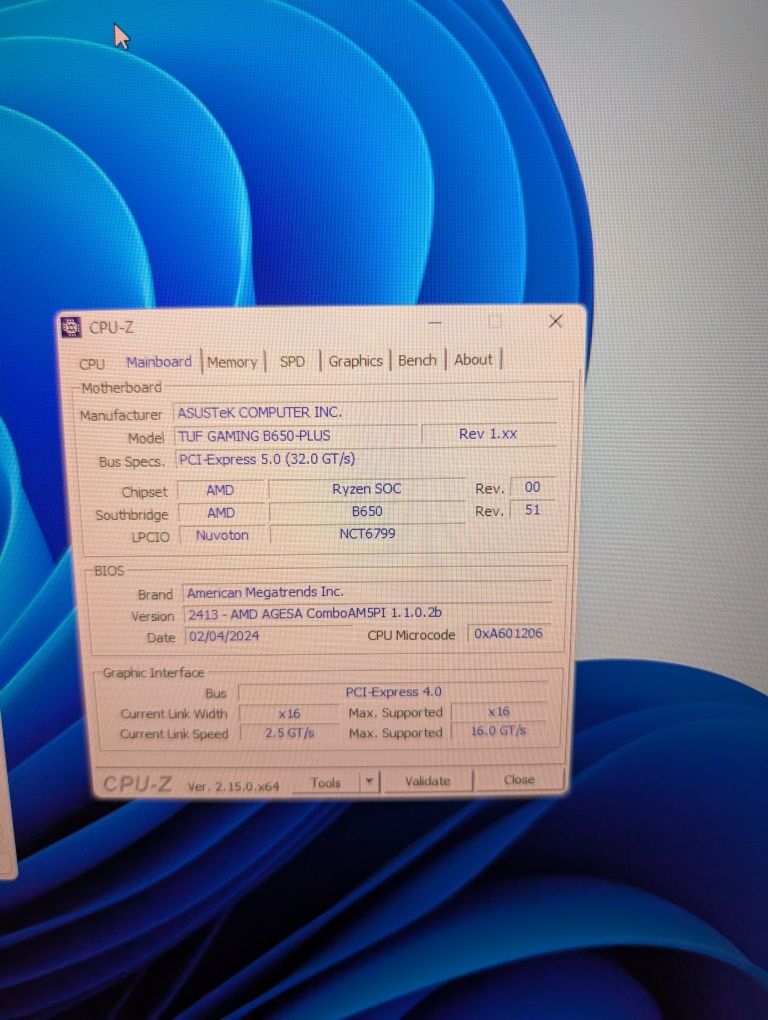
Task: Click the Nuvoton LPCIO vendor field
Action: pyautogui.click(x=222, y=535)
